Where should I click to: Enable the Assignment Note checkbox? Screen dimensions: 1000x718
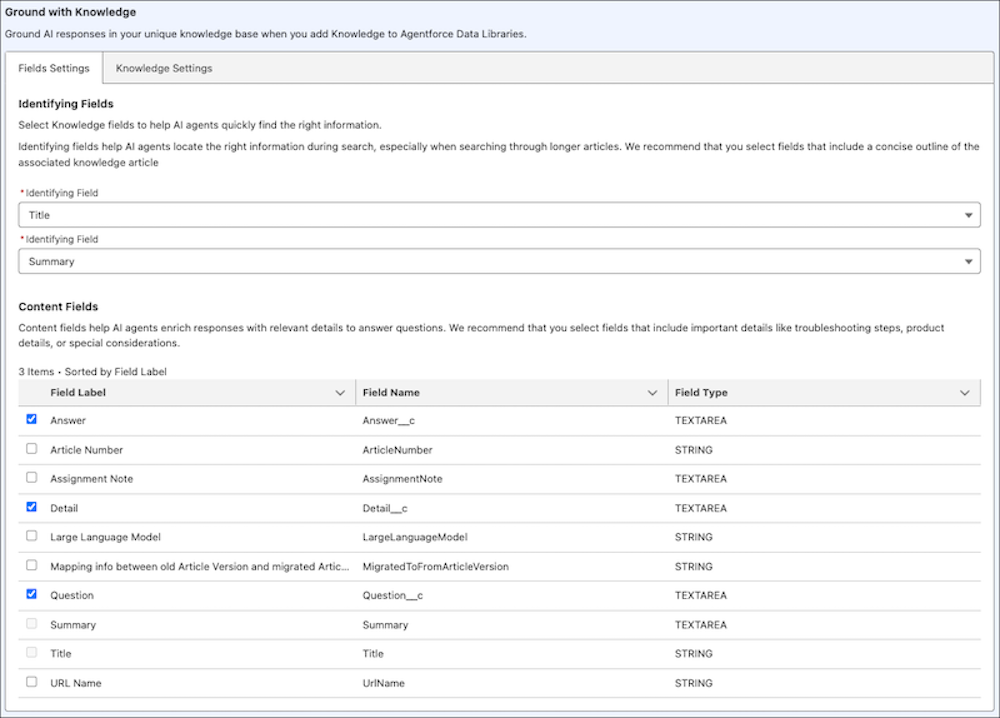pos(31,478)
